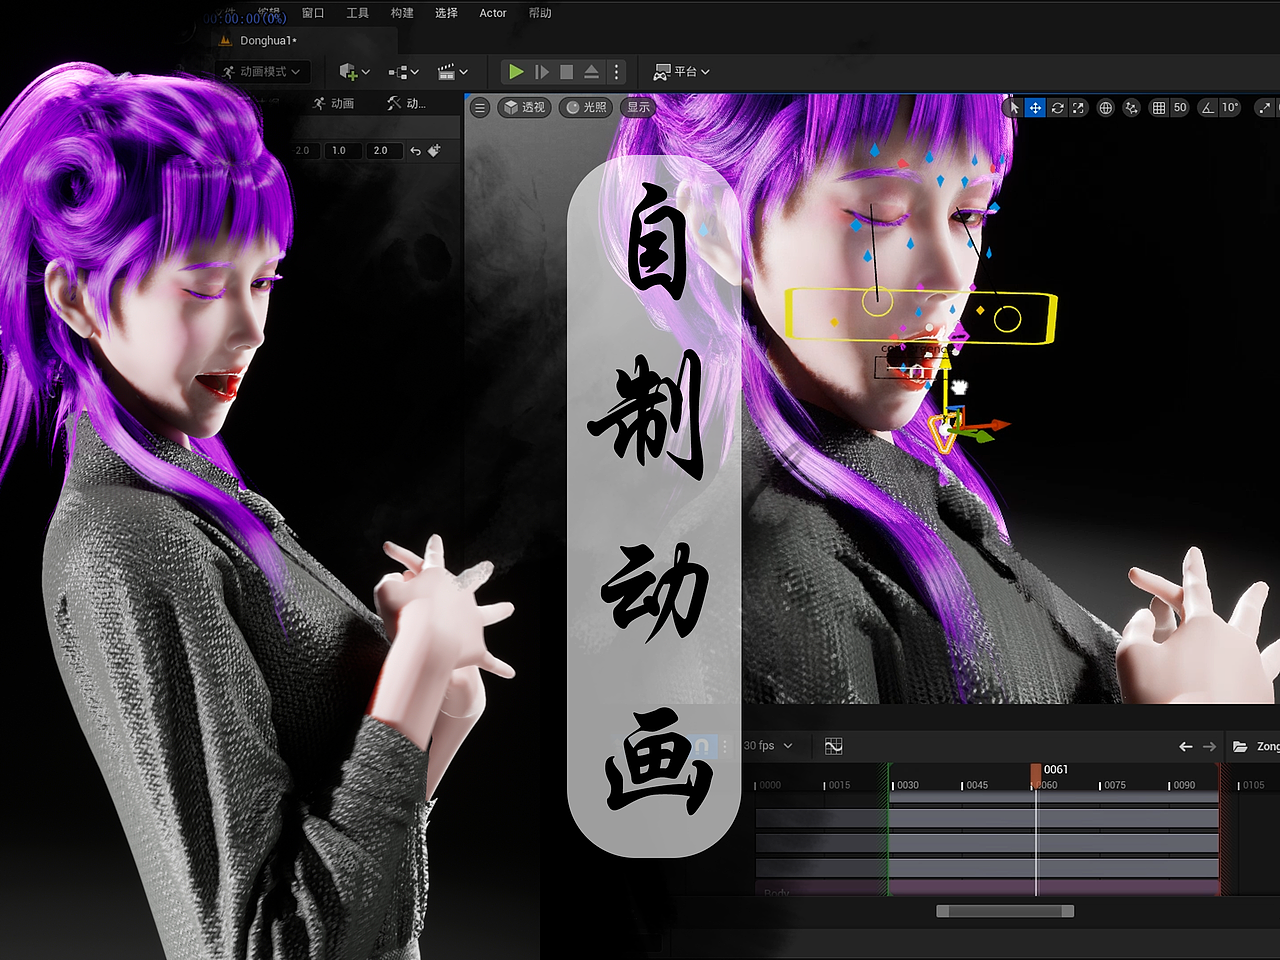The width and height of the screenshot is (1280, 960).
Task: Click the sequencer back arrow
Action: [1186, 747]
